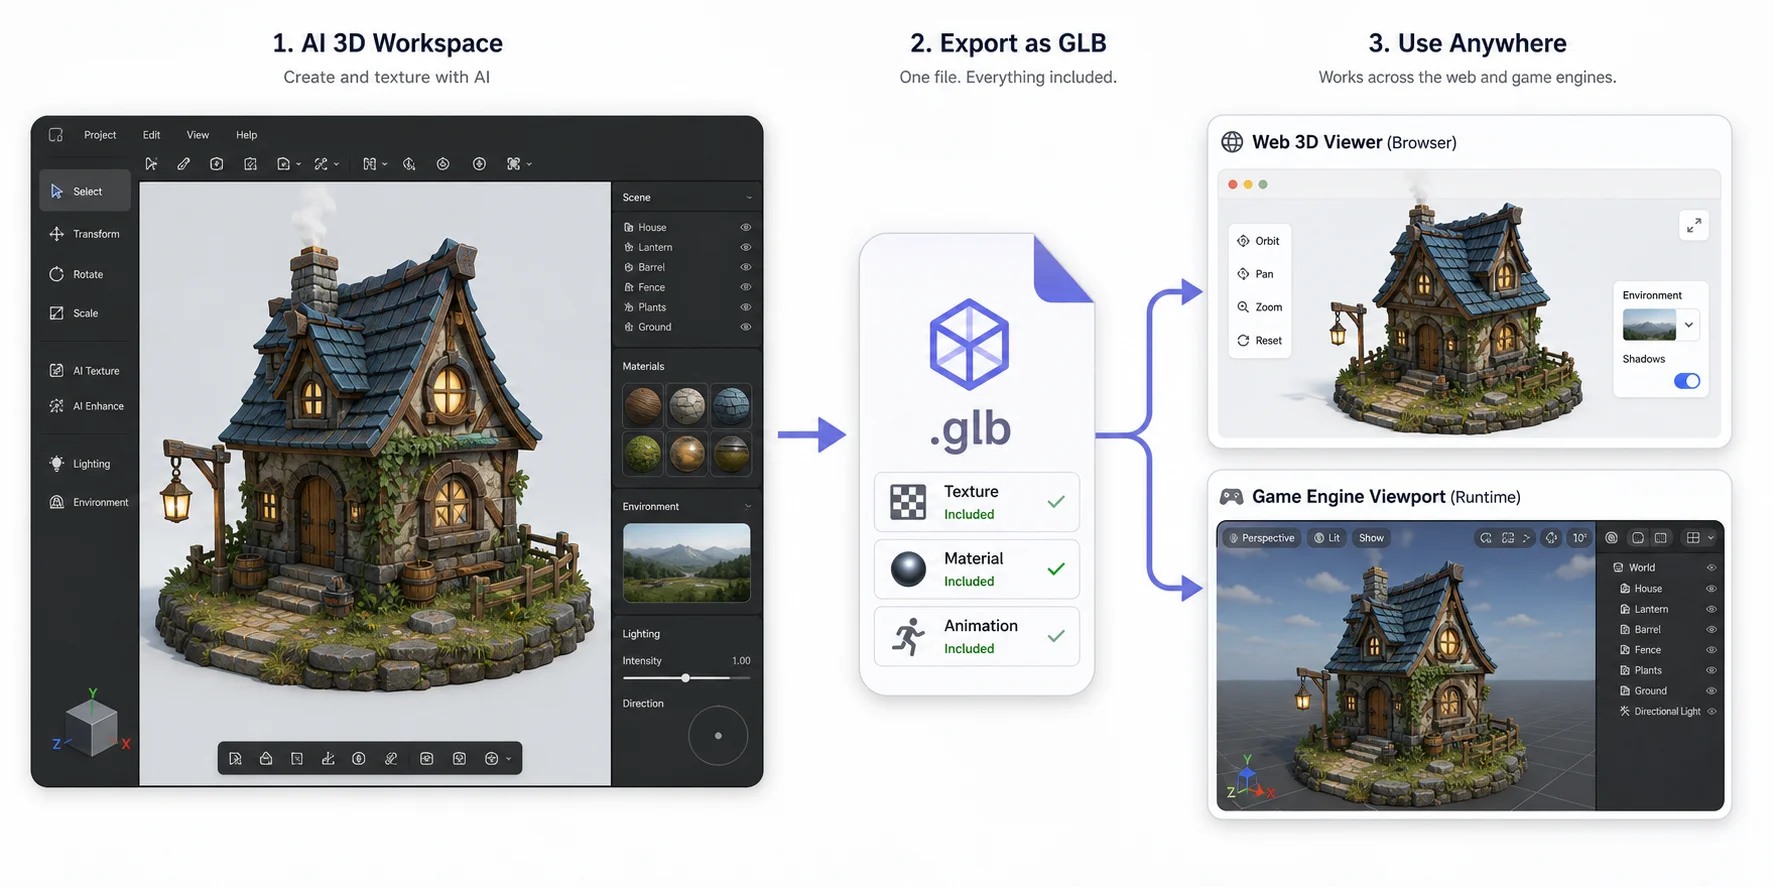
Task: Toggle House visibility in the Game Engine World list
Action: (x=1711, y=589)
